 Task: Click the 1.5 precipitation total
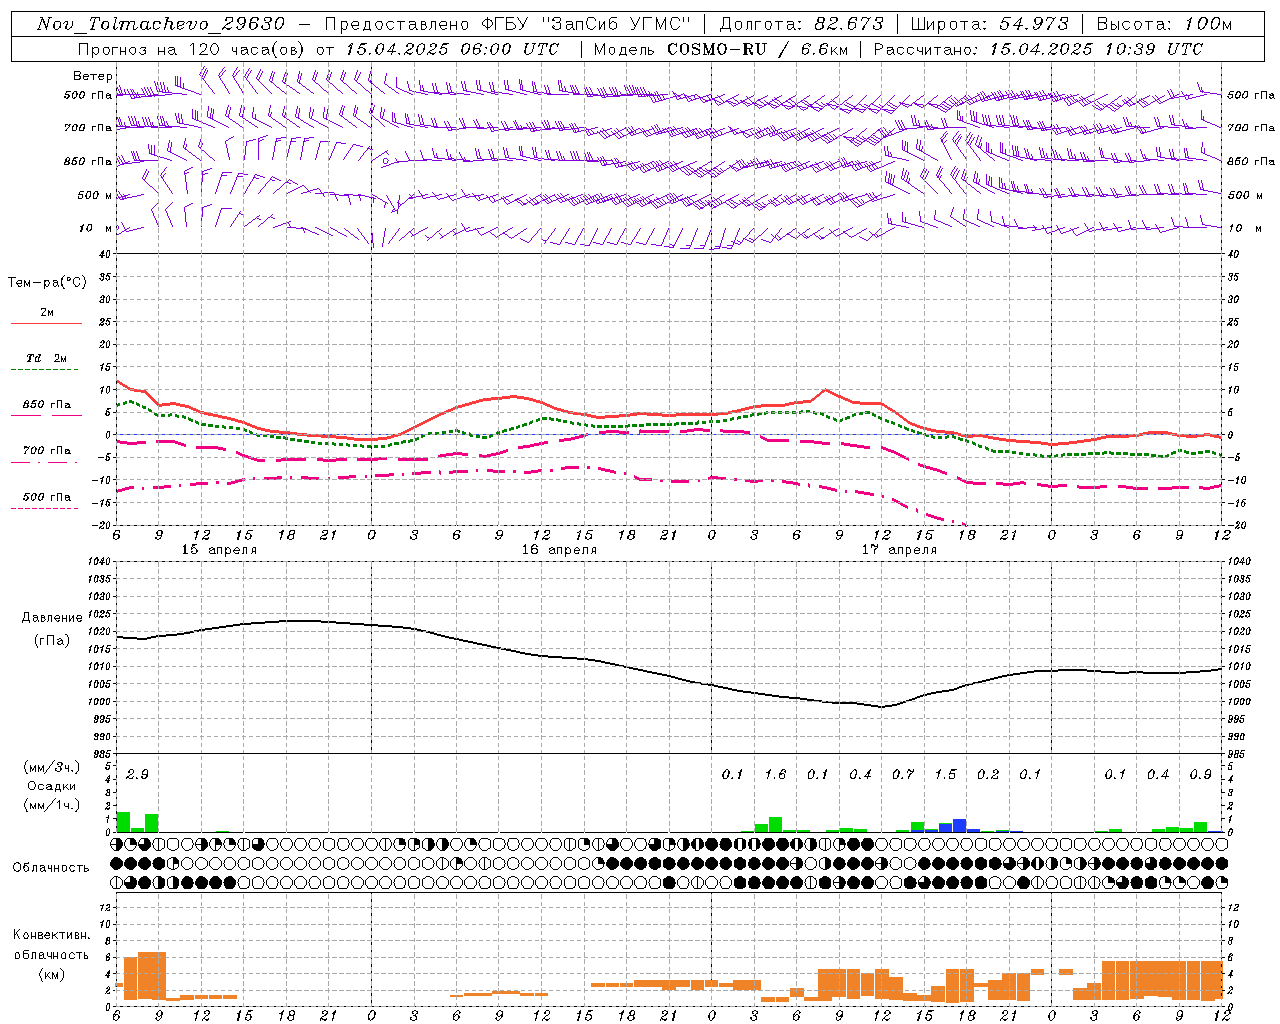(x=945, y=775)
